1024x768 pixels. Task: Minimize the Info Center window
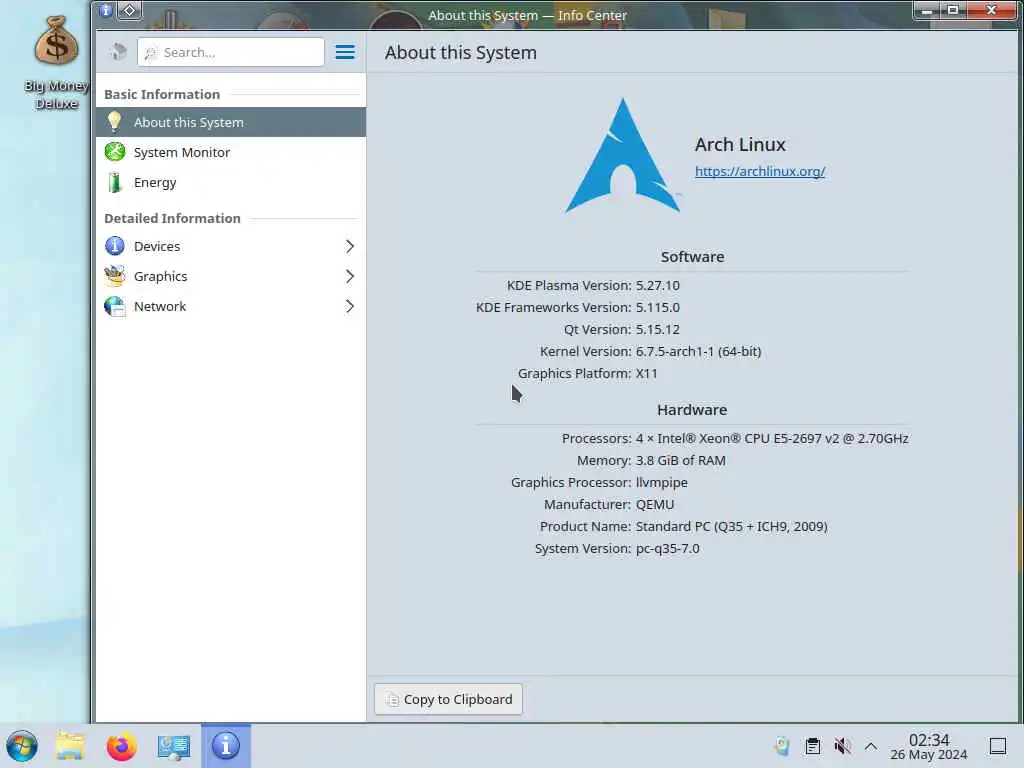927,10
